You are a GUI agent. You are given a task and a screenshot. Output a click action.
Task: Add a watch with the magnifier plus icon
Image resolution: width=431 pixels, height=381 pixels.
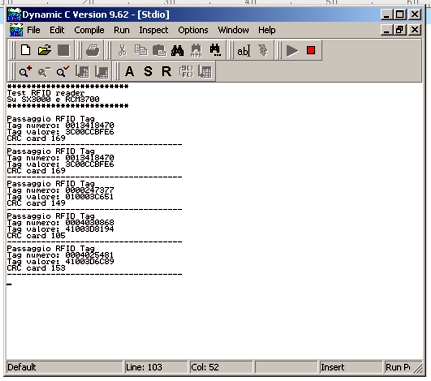pyautogui.click(x=25, y=71)
